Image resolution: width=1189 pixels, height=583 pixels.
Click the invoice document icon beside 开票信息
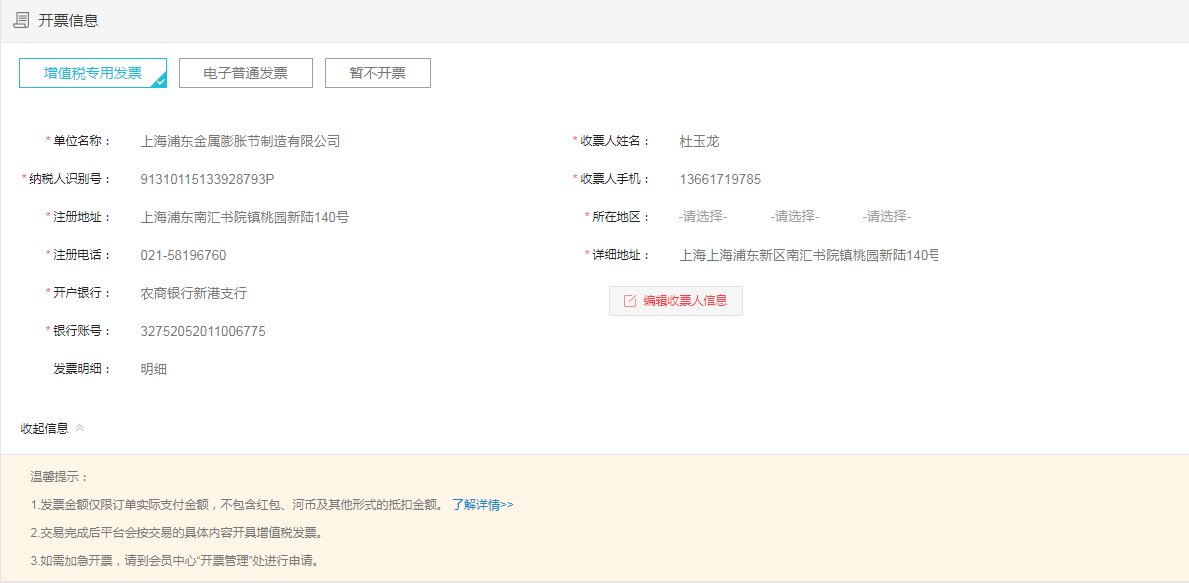21,20
